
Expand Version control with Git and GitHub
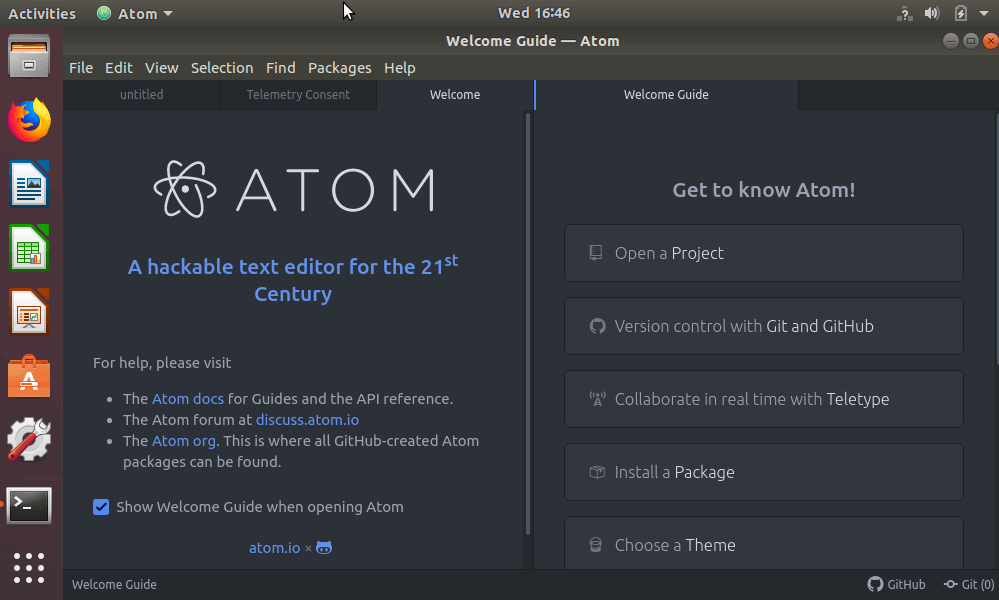tap(764, 326)
